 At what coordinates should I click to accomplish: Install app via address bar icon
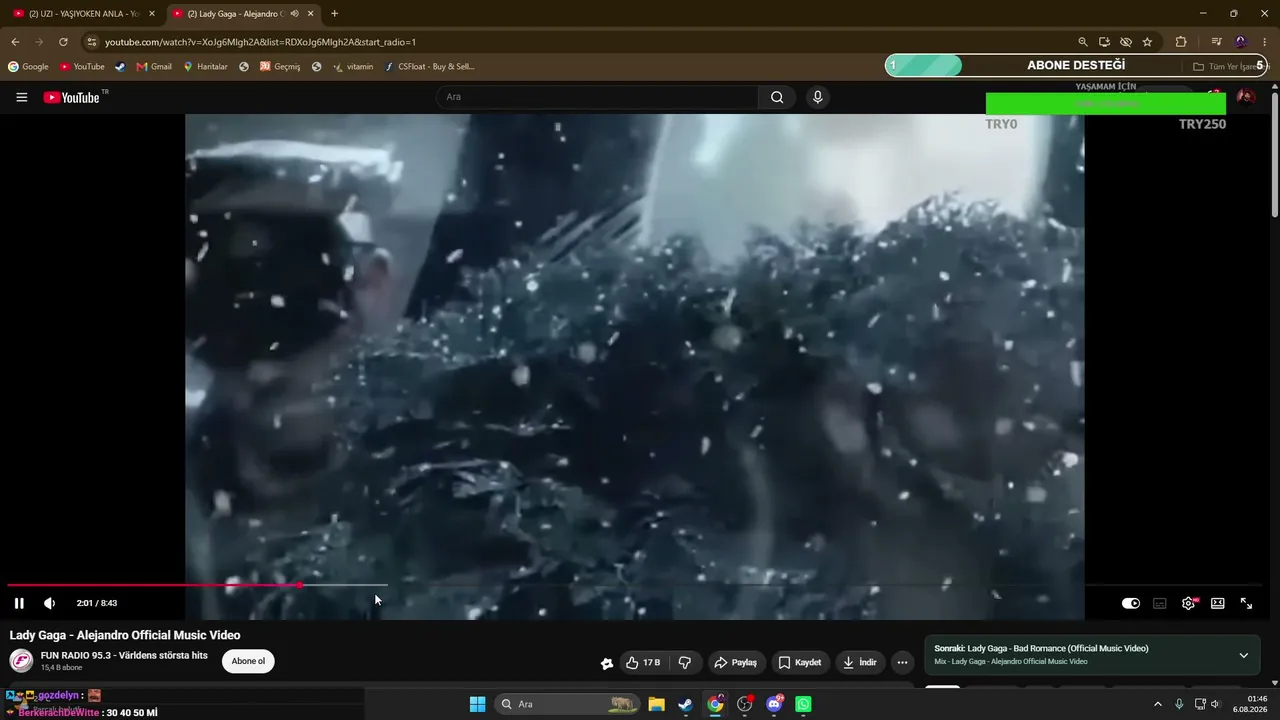tap(1104, 42)
